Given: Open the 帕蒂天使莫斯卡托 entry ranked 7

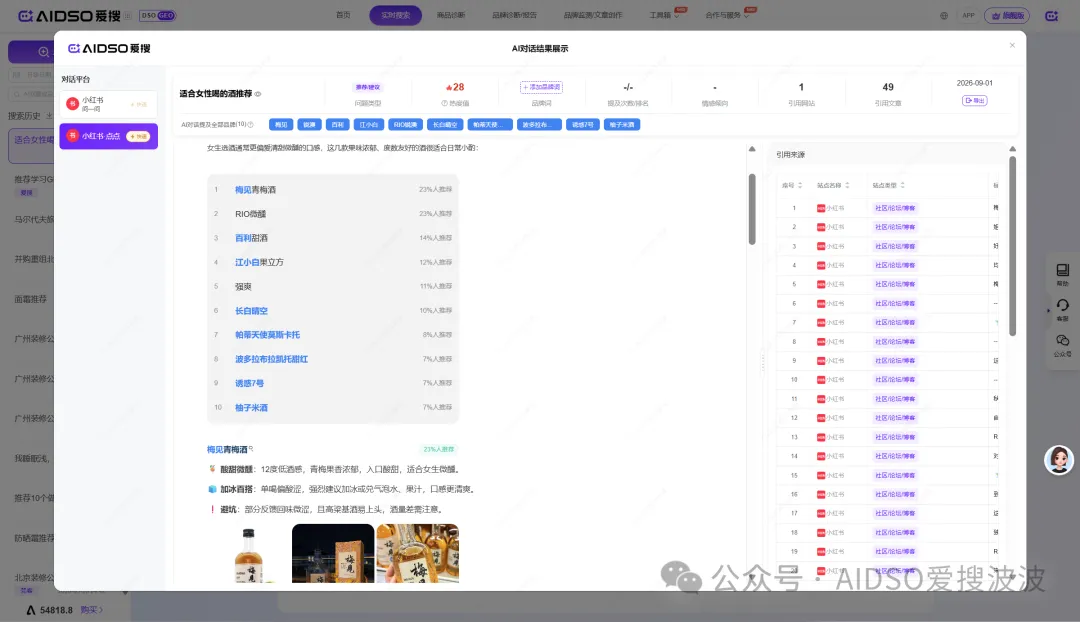Looking at the screenshot, I should point(267,335).
